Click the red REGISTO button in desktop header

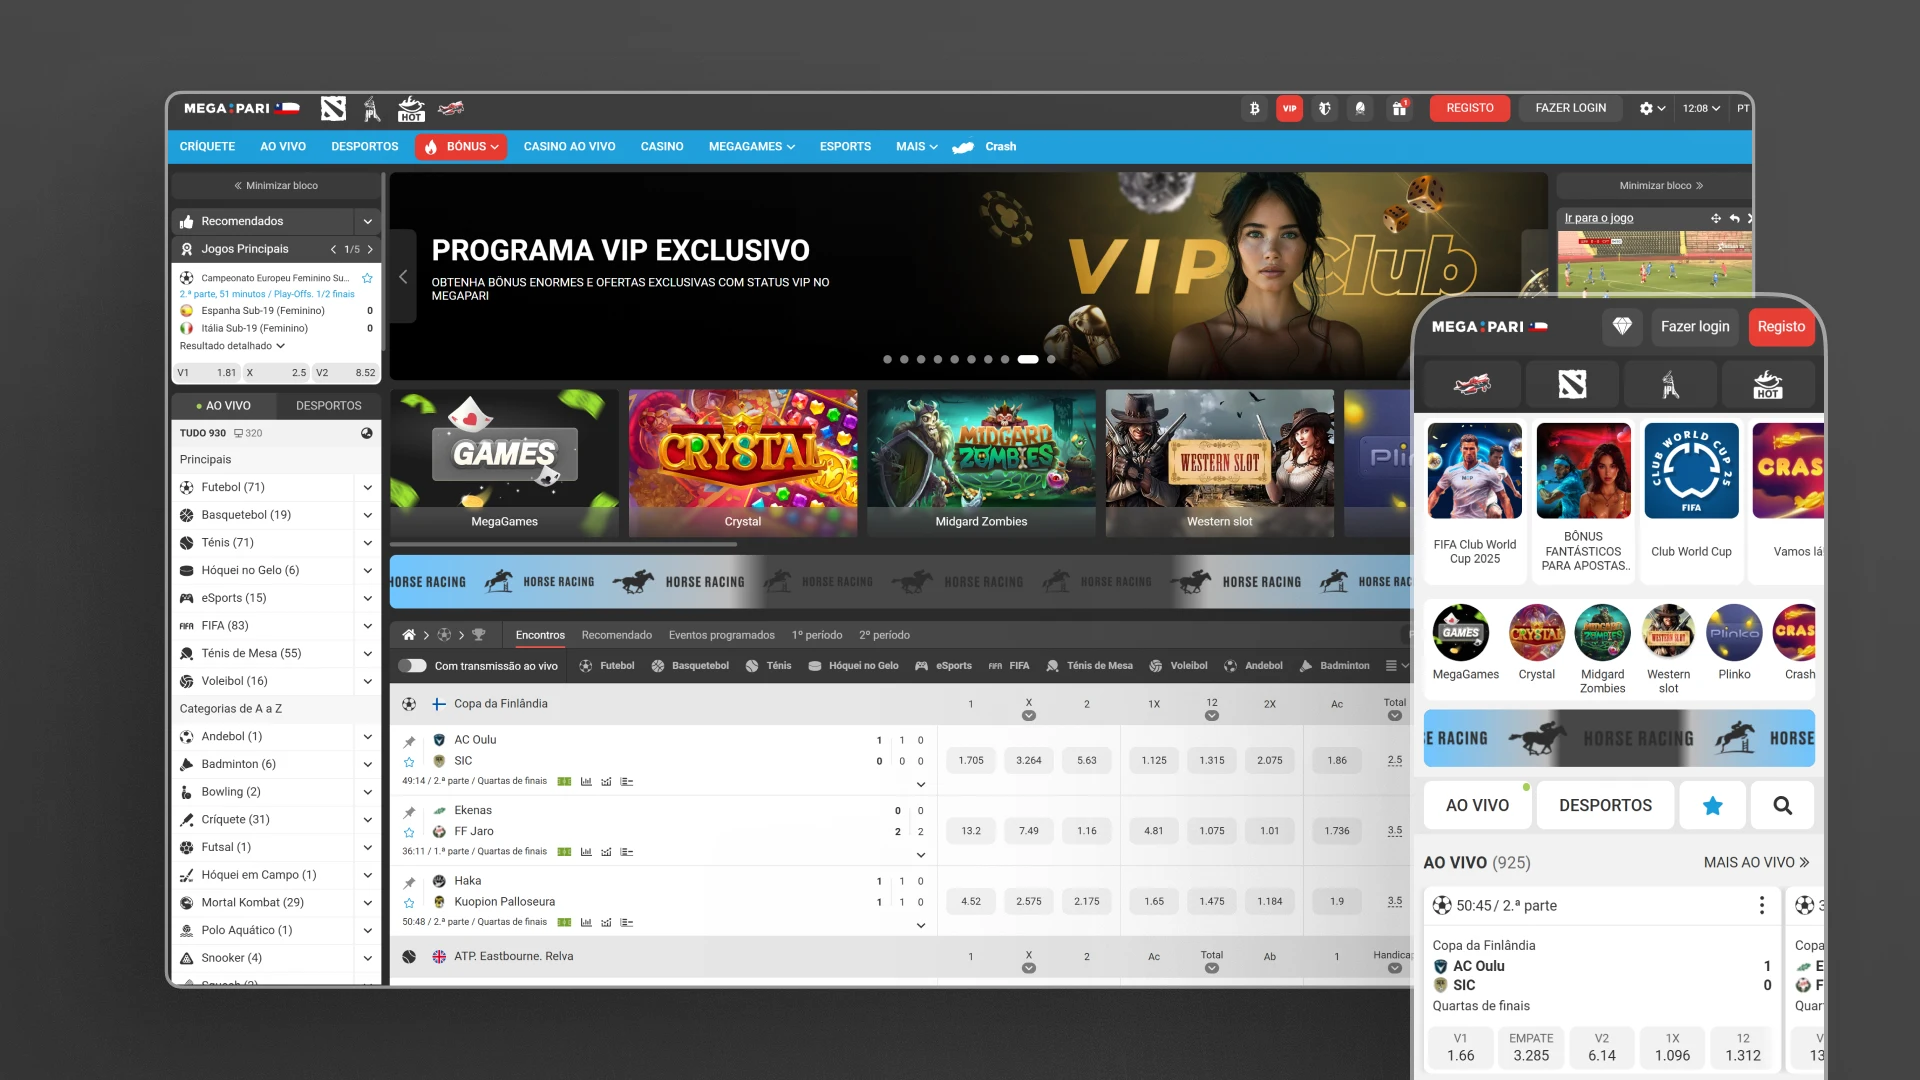coord(1470,108)
